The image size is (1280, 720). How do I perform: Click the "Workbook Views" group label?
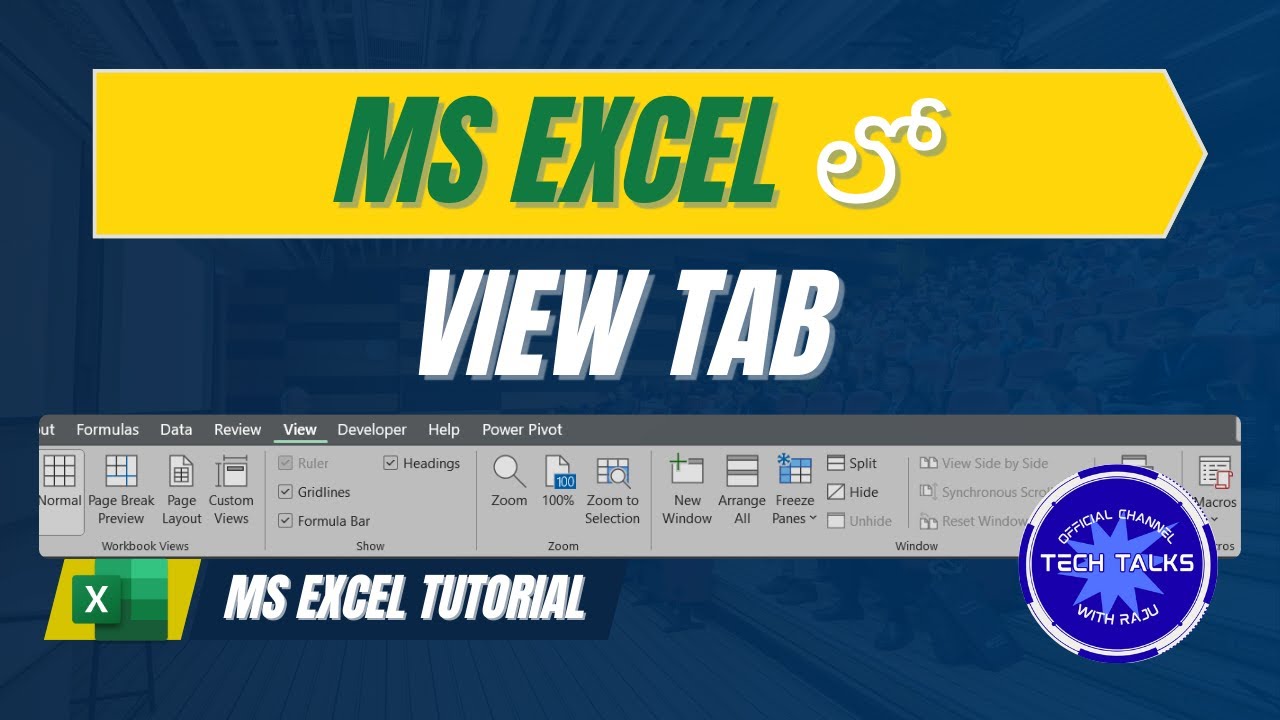145,546
